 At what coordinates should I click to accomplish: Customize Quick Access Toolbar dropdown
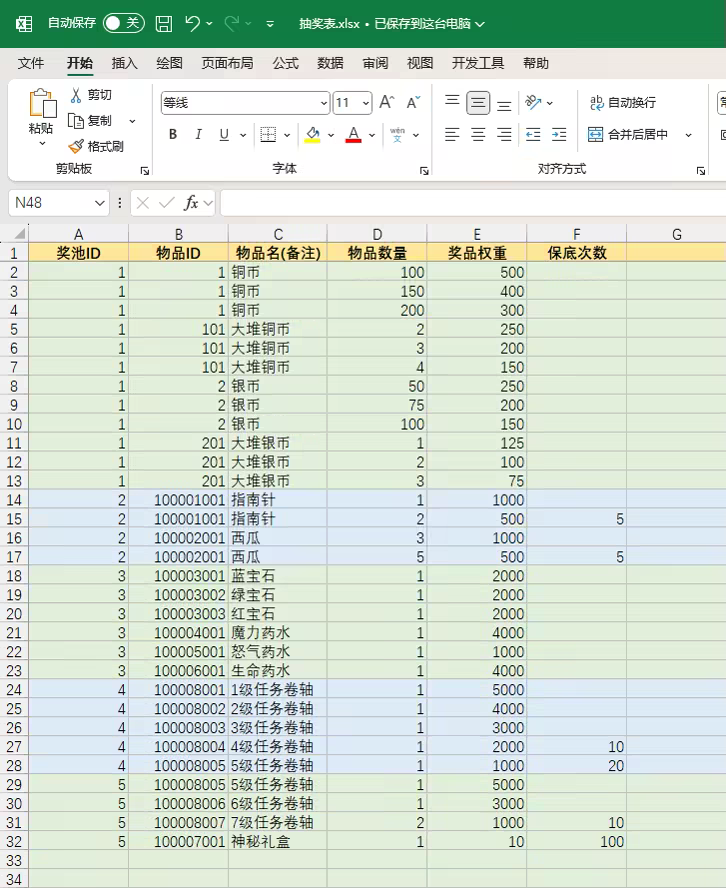tap(270, 24)
